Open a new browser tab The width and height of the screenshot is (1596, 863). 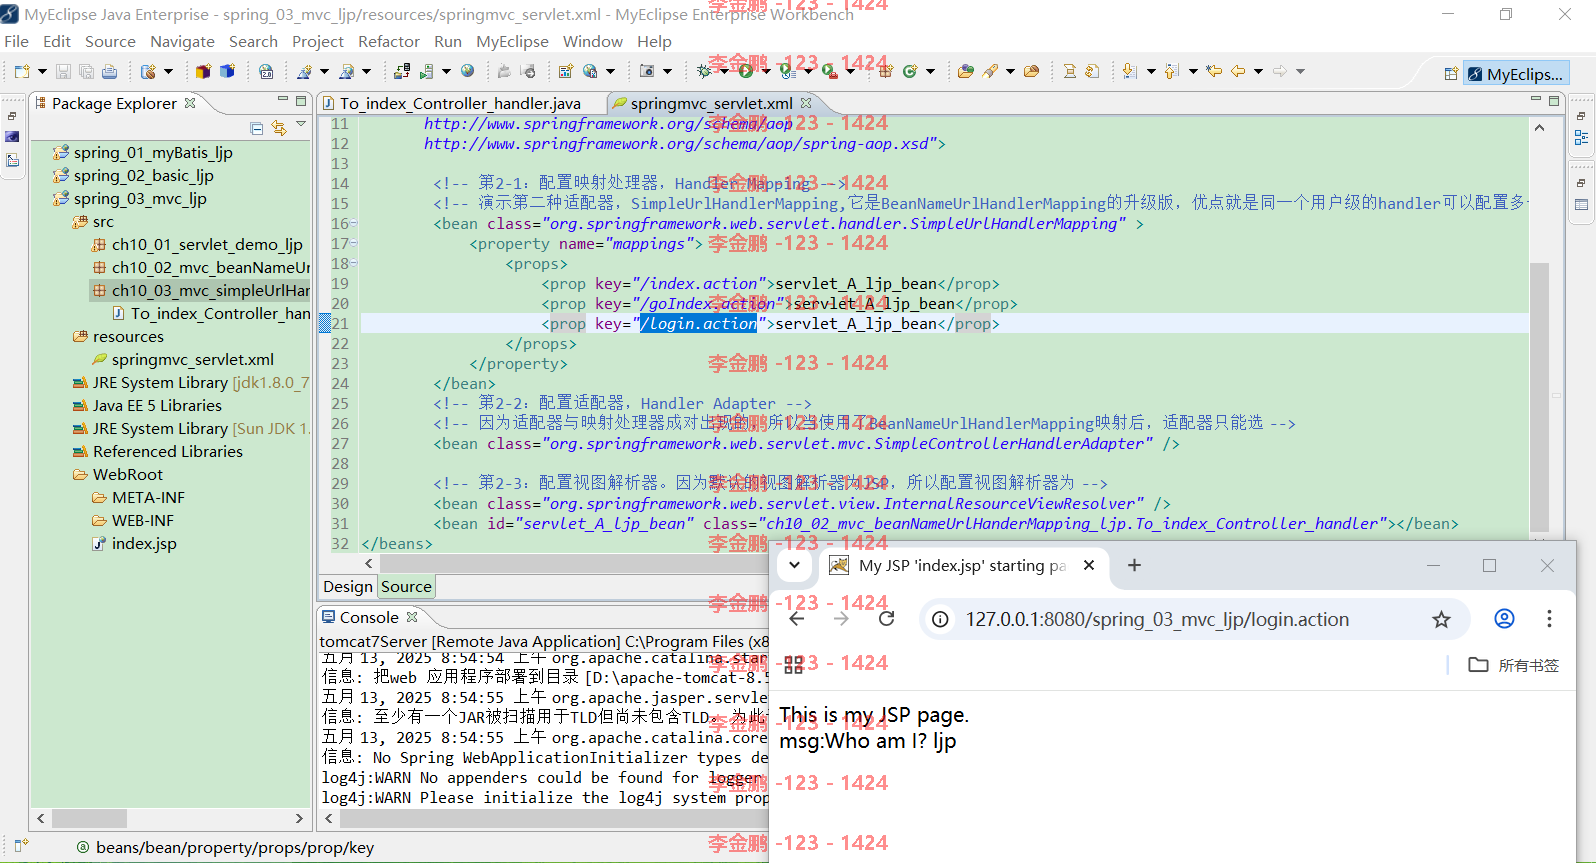[x=1134, y=565]
